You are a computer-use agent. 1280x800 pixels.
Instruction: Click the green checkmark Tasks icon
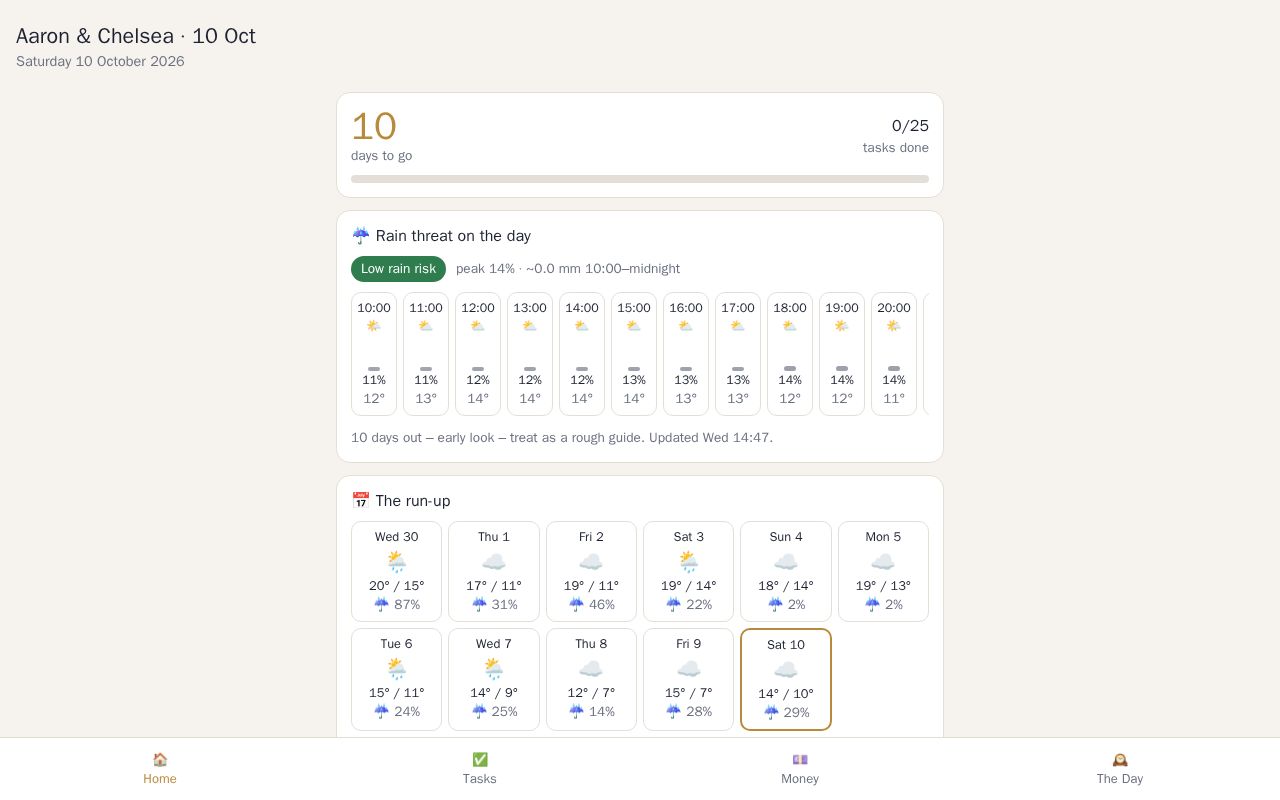pyautogui.click(x=480, y=760)
